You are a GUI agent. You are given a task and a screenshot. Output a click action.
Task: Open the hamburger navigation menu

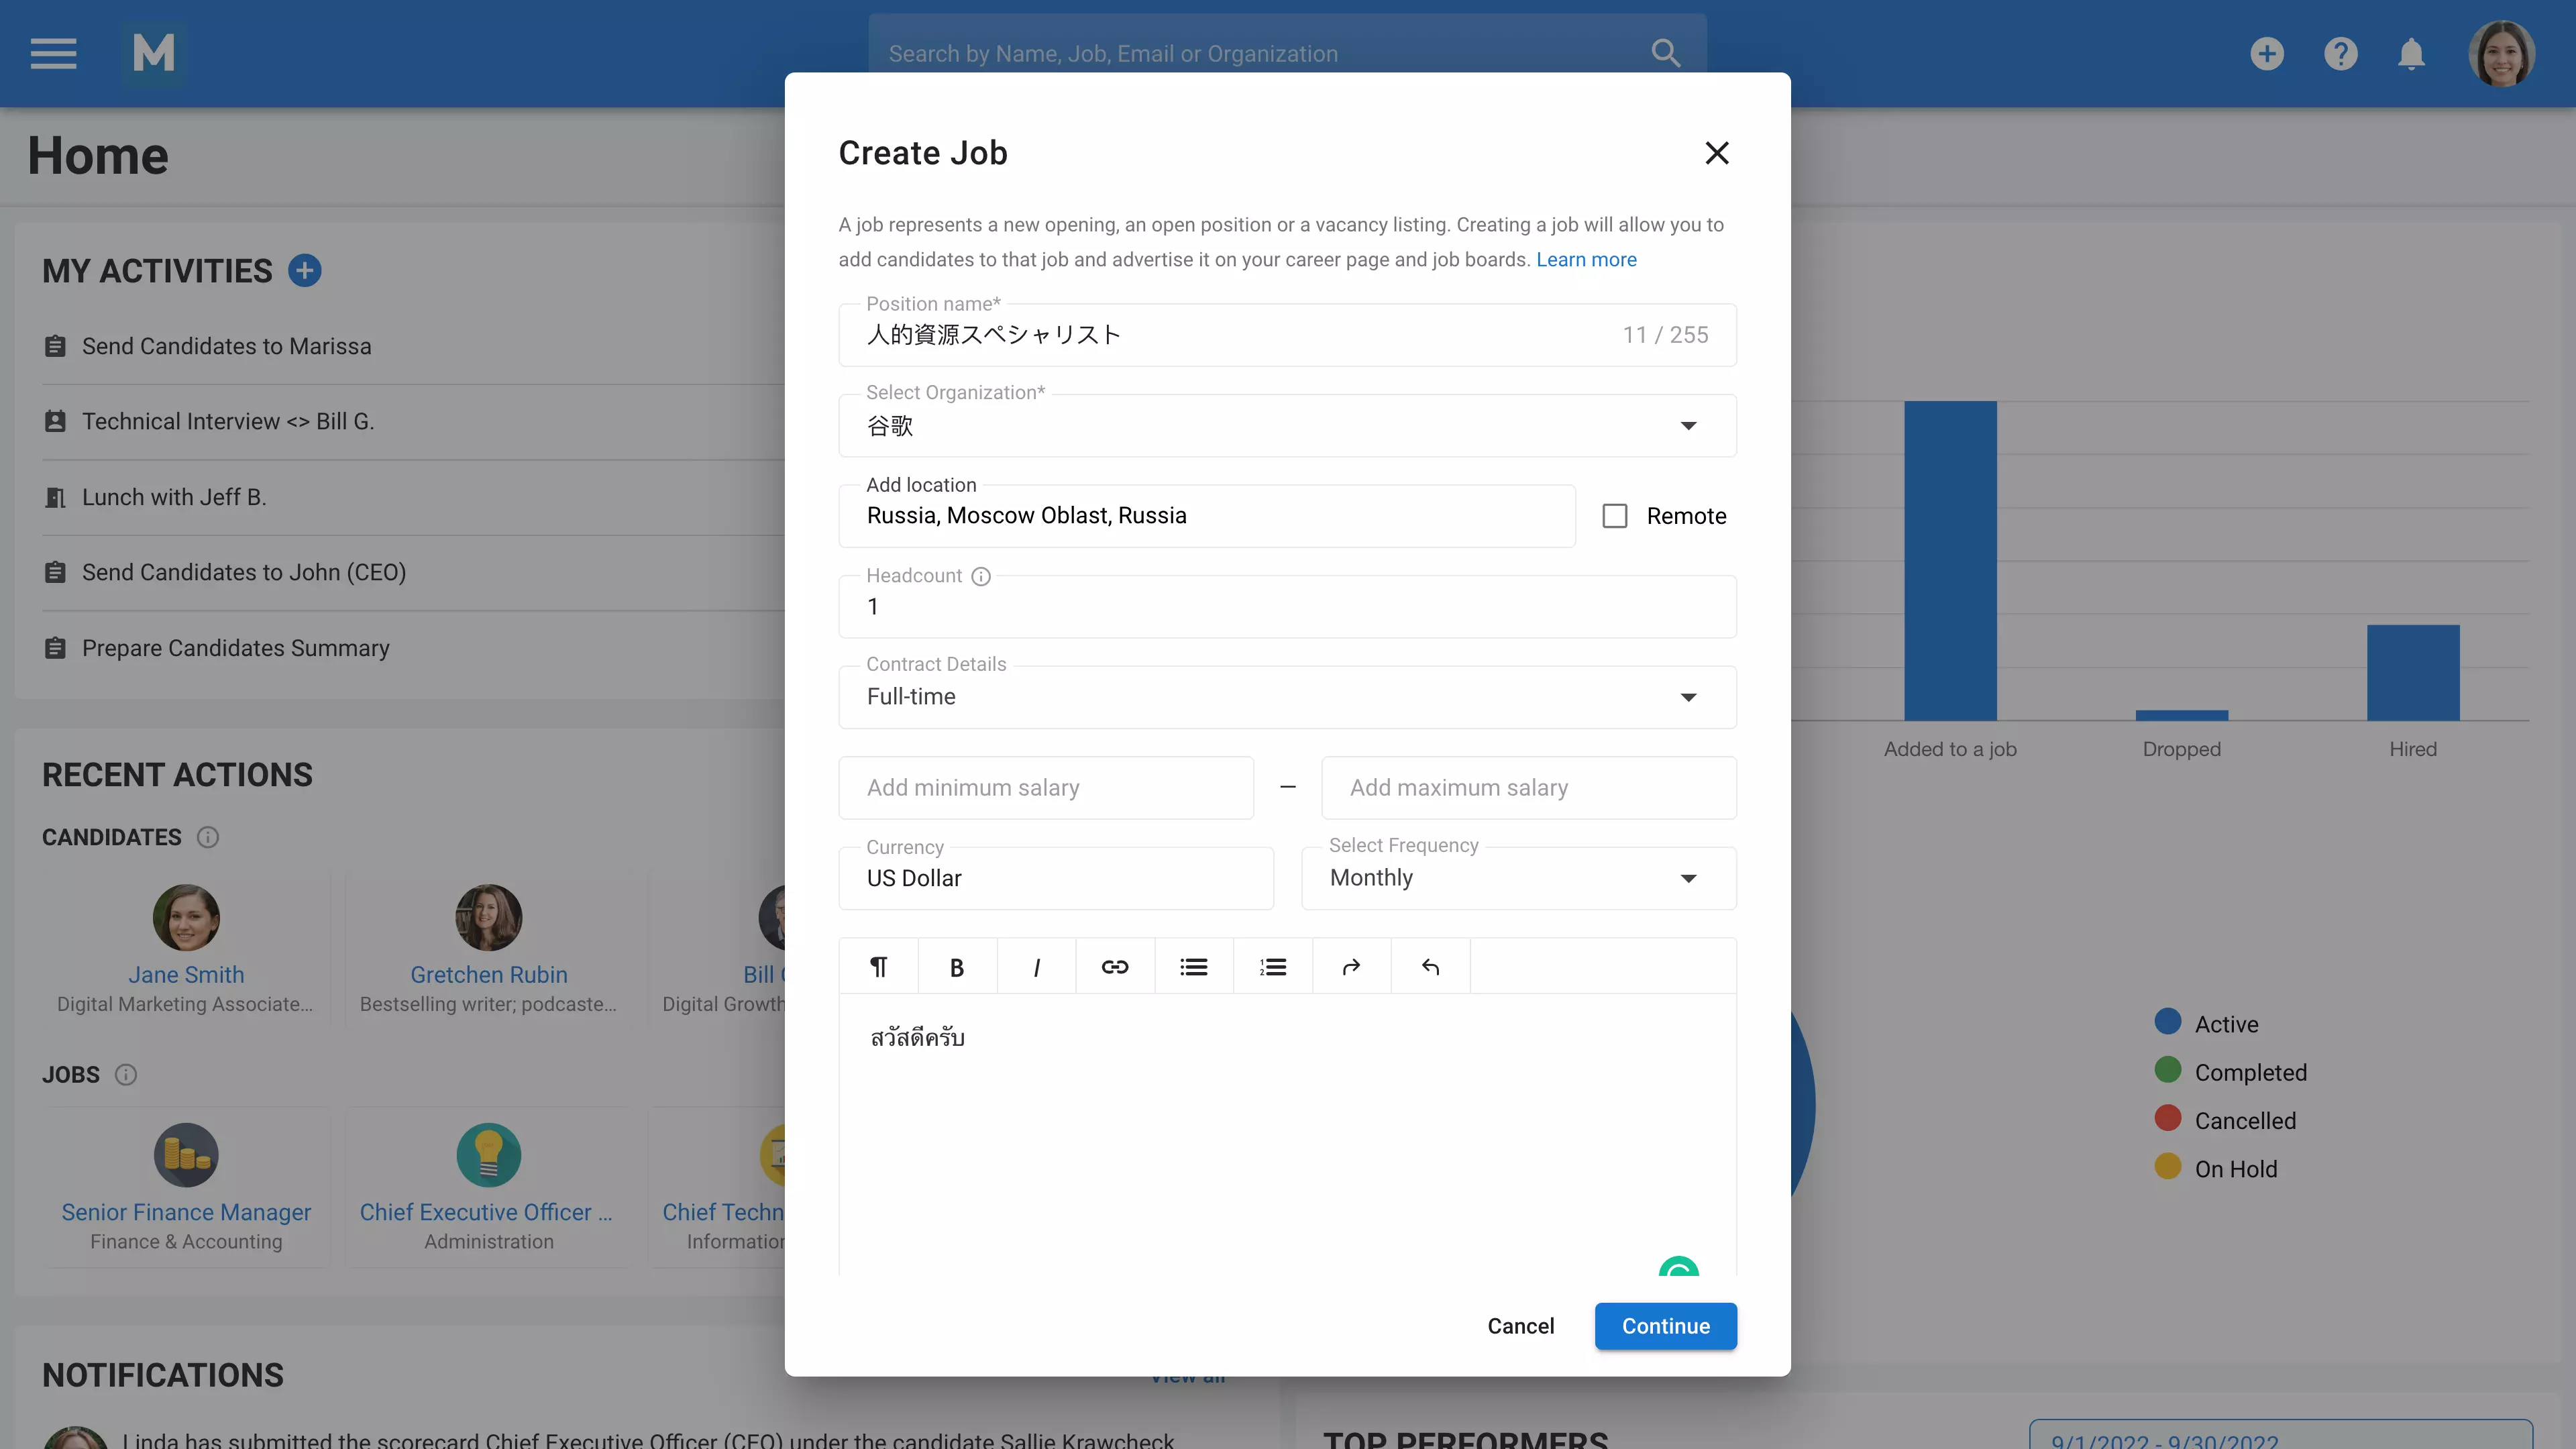click(x=53, y=53)
